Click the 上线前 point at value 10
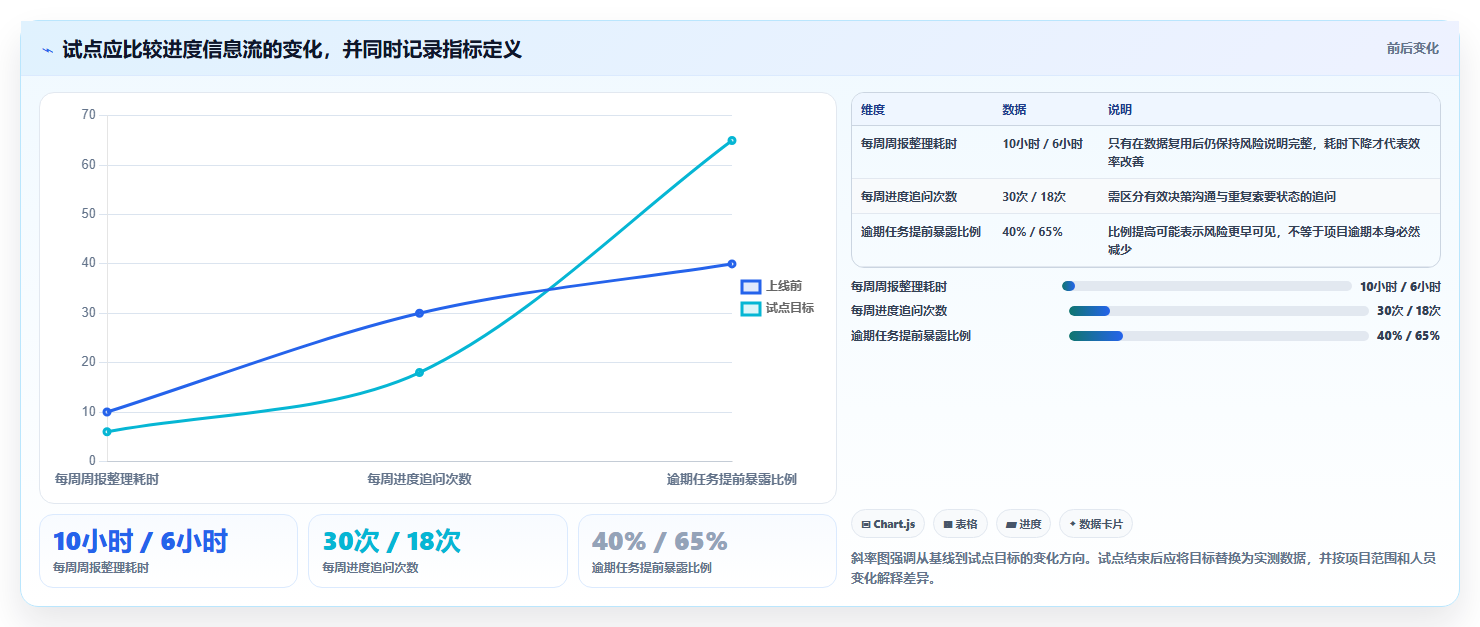The image size is (1480, 627). click(x=107, y=412)
